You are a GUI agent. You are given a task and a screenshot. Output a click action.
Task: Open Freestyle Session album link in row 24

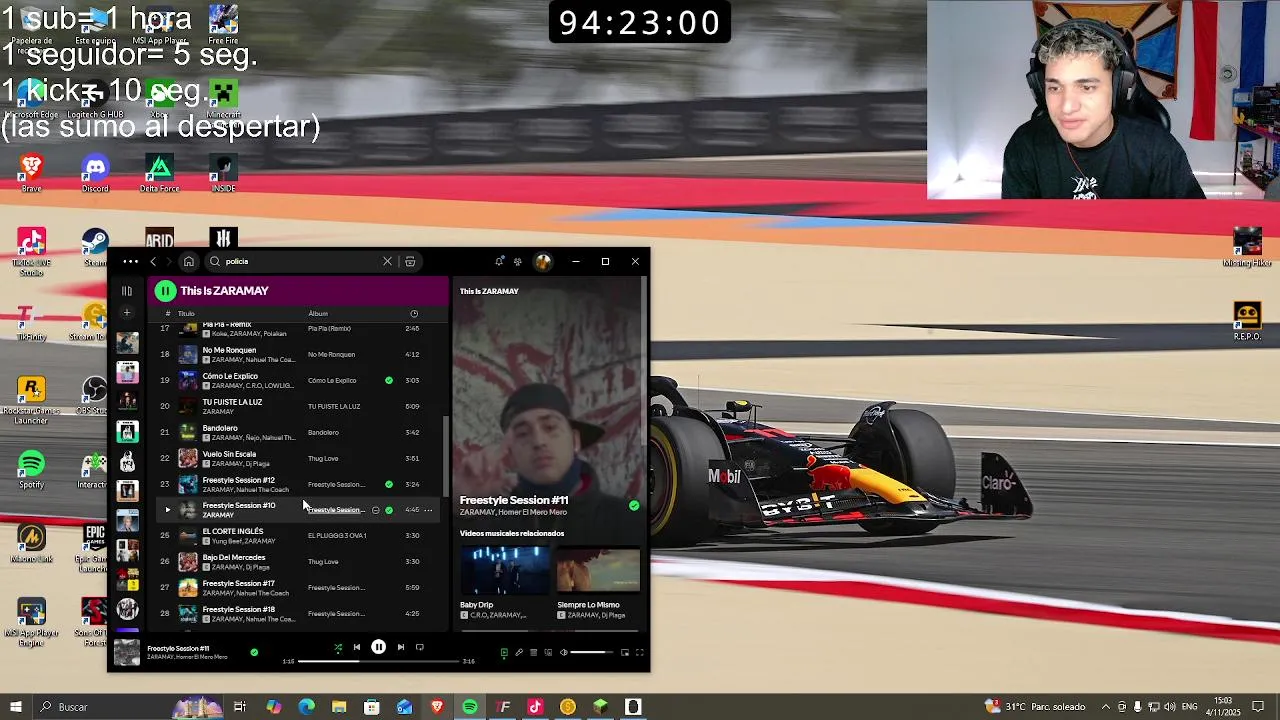tap(336, 510)
